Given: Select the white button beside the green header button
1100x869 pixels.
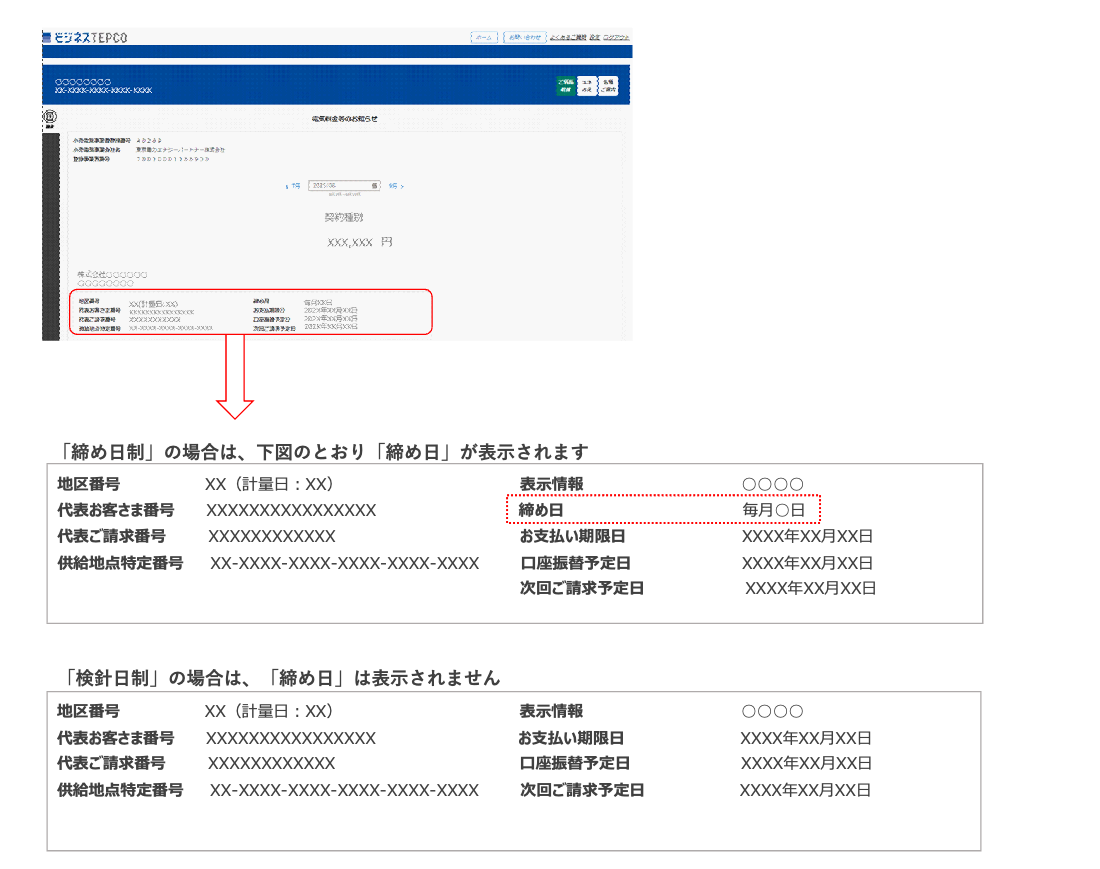Looking at the screenshot, I should (586, 86).
